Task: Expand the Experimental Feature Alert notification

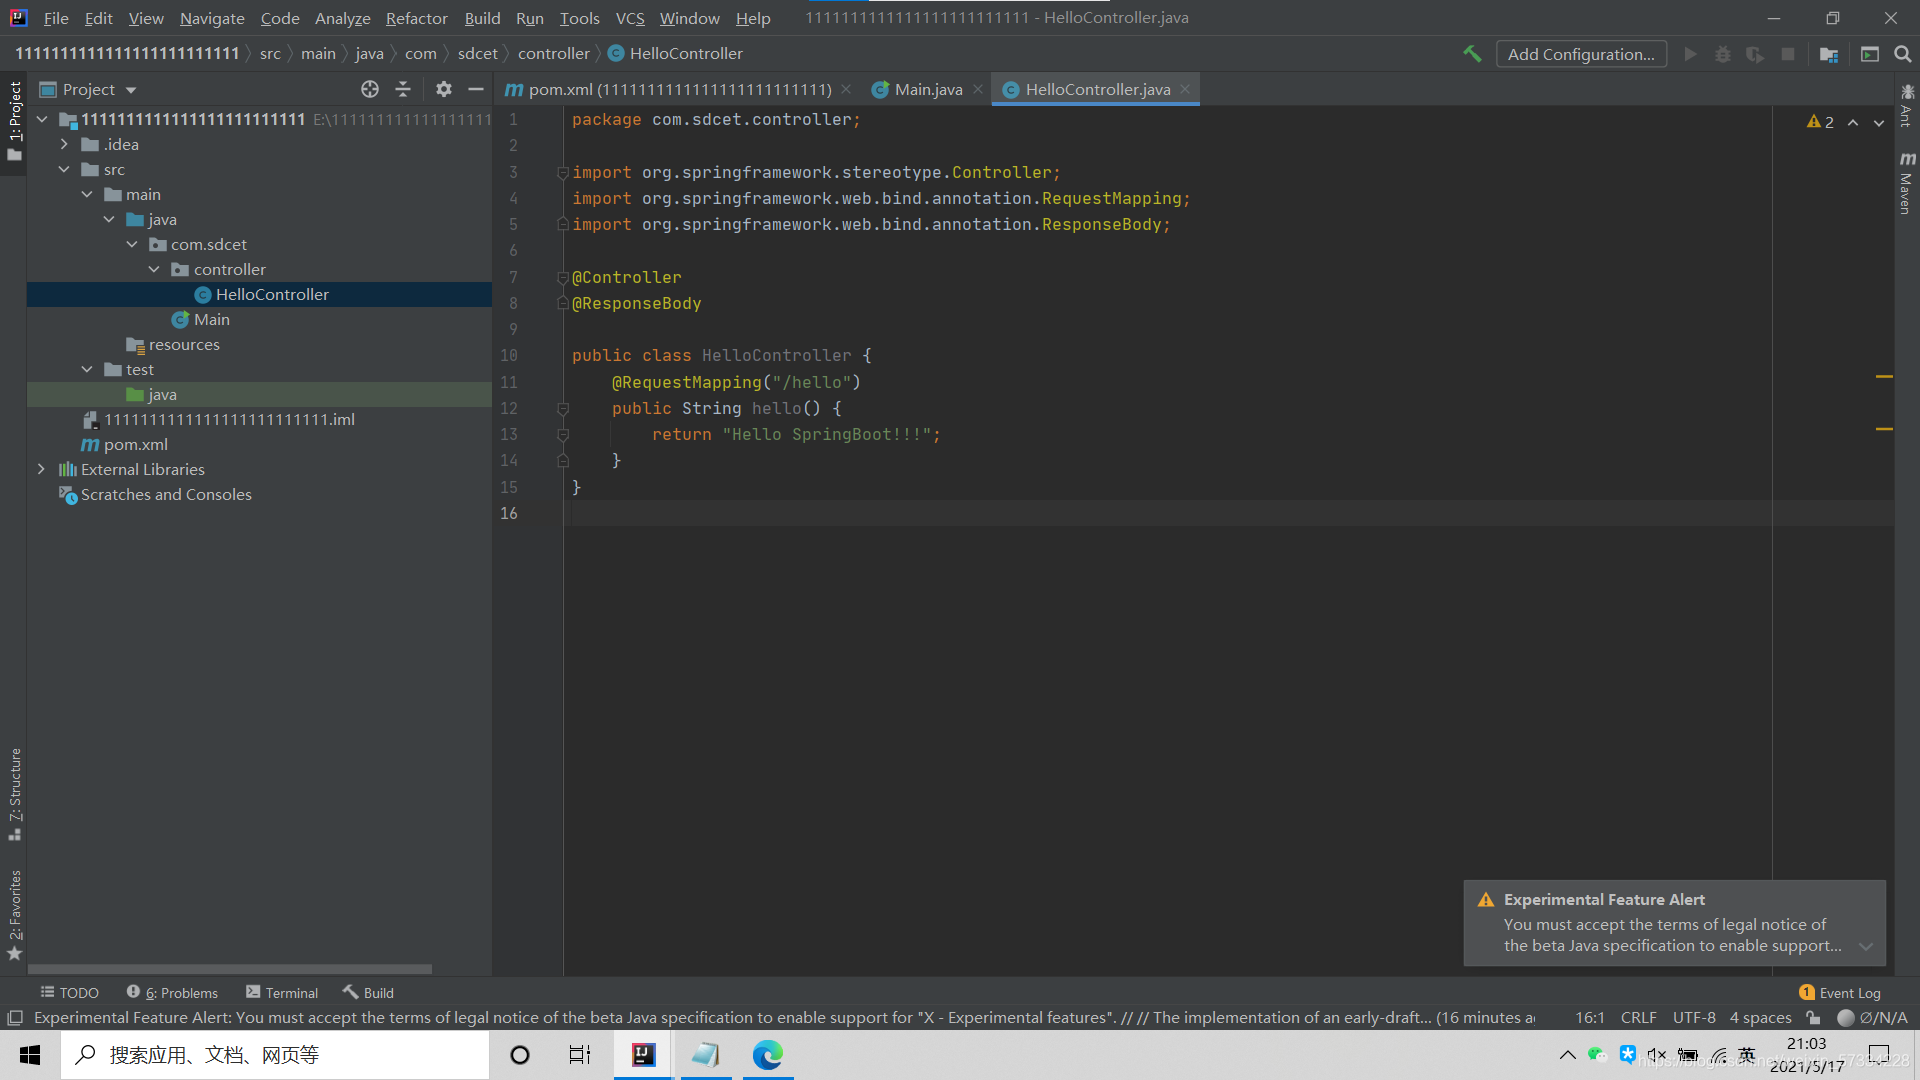Action: tap(1866, 946)
